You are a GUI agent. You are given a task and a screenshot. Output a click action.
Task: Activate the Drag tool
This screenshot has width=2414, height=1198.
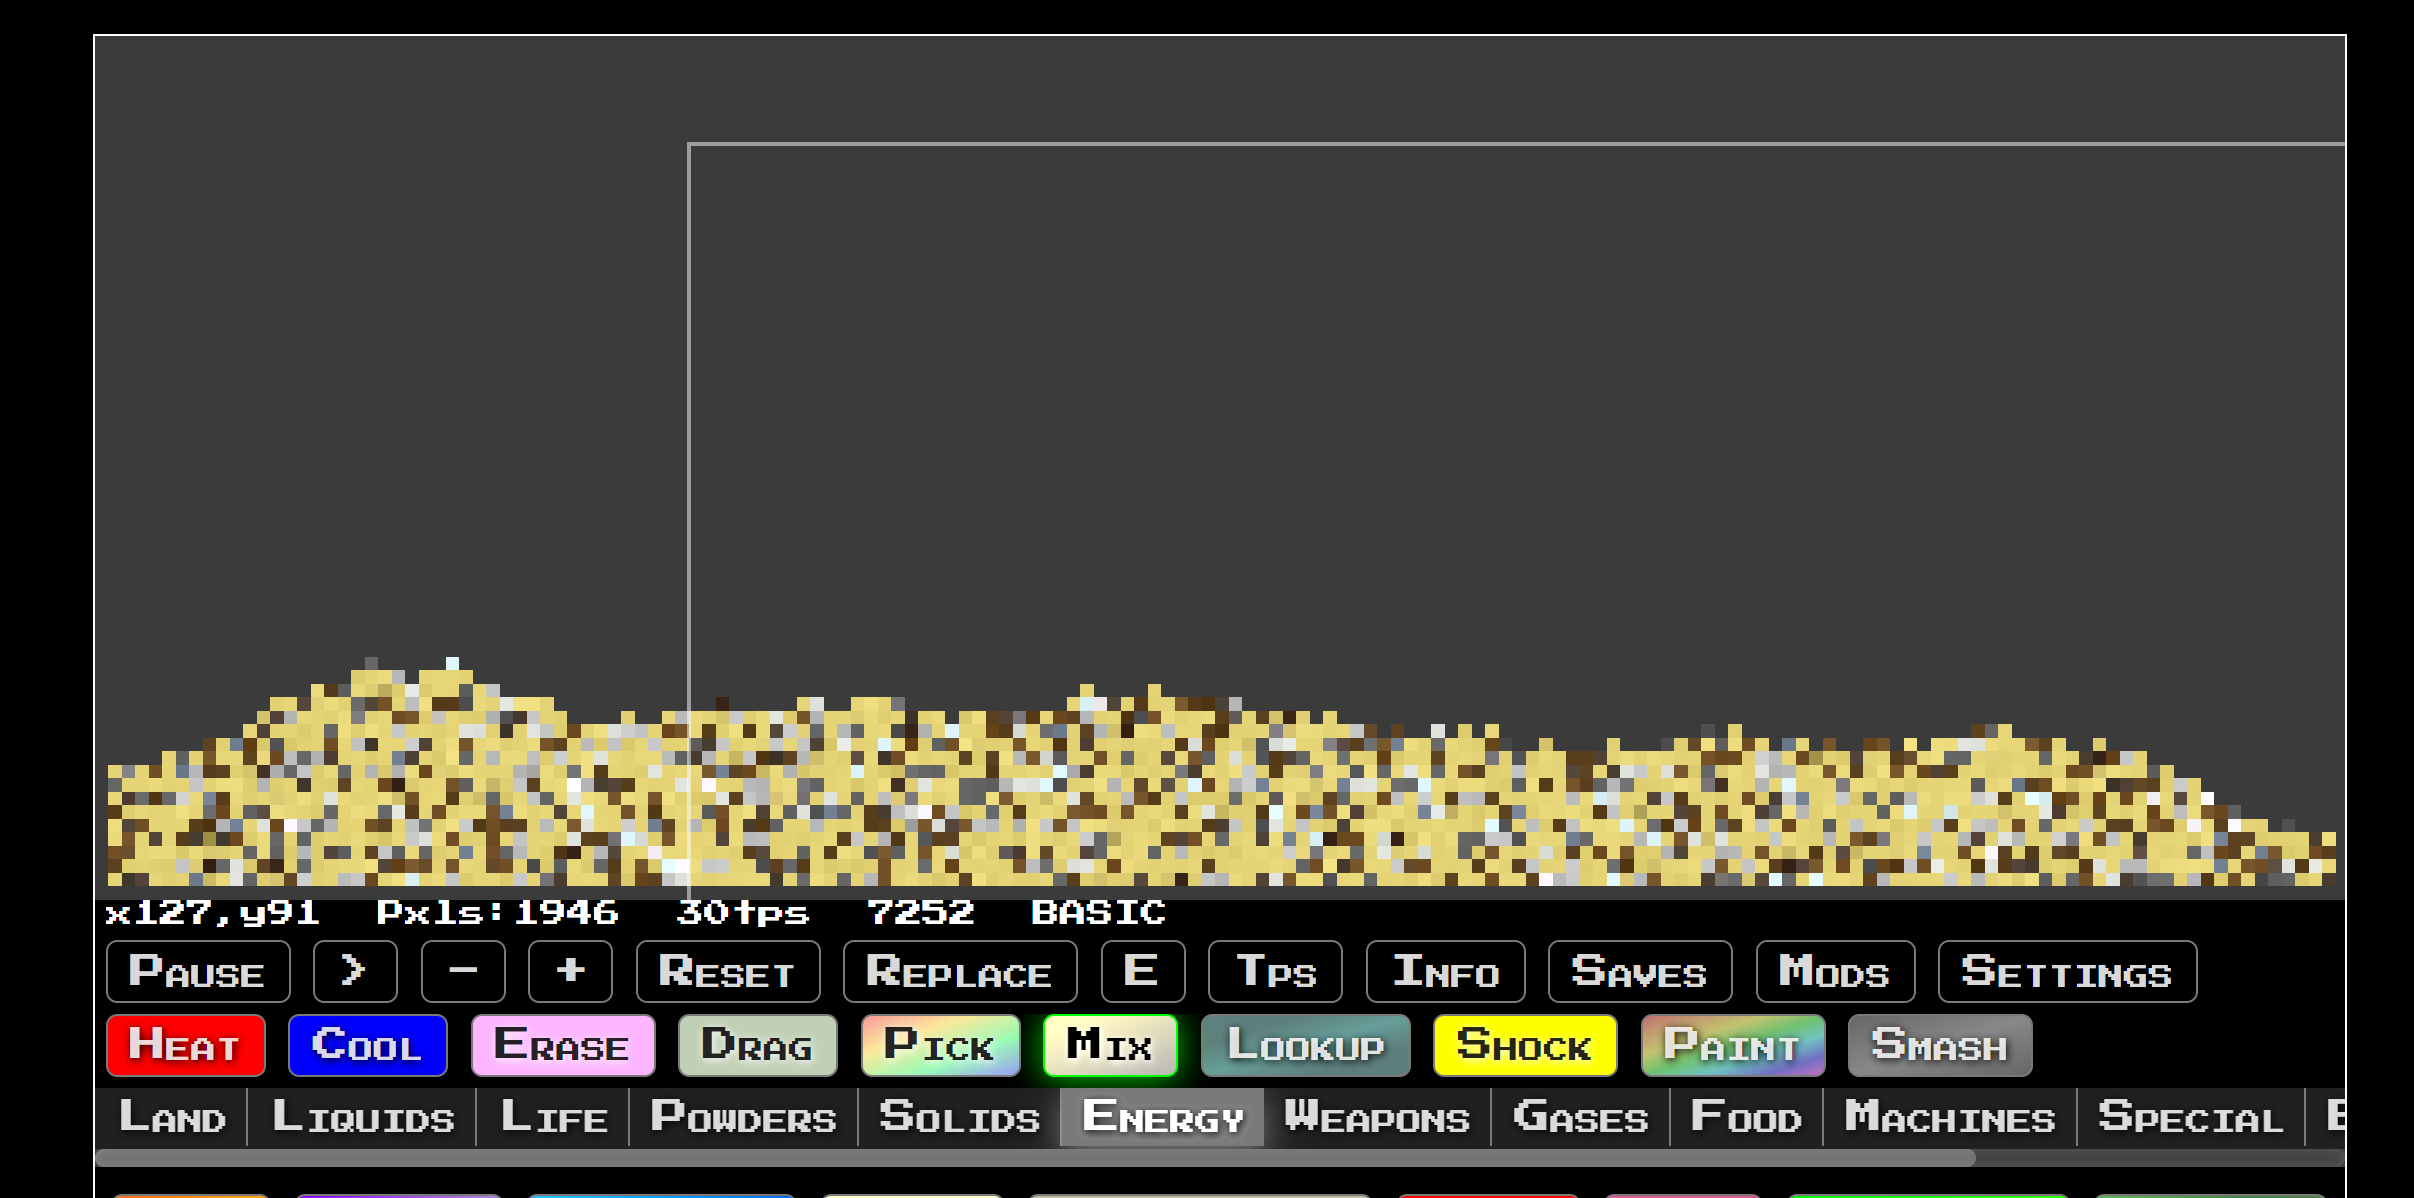tap(757, 1046)
